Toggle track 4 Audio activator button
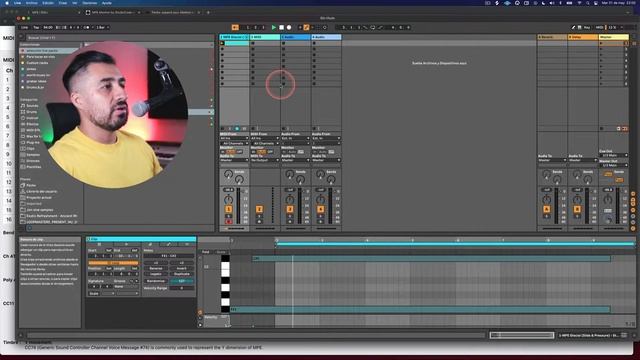Viewport: 640px width, 360px height. pyautogui.click(x=320, y=209)
